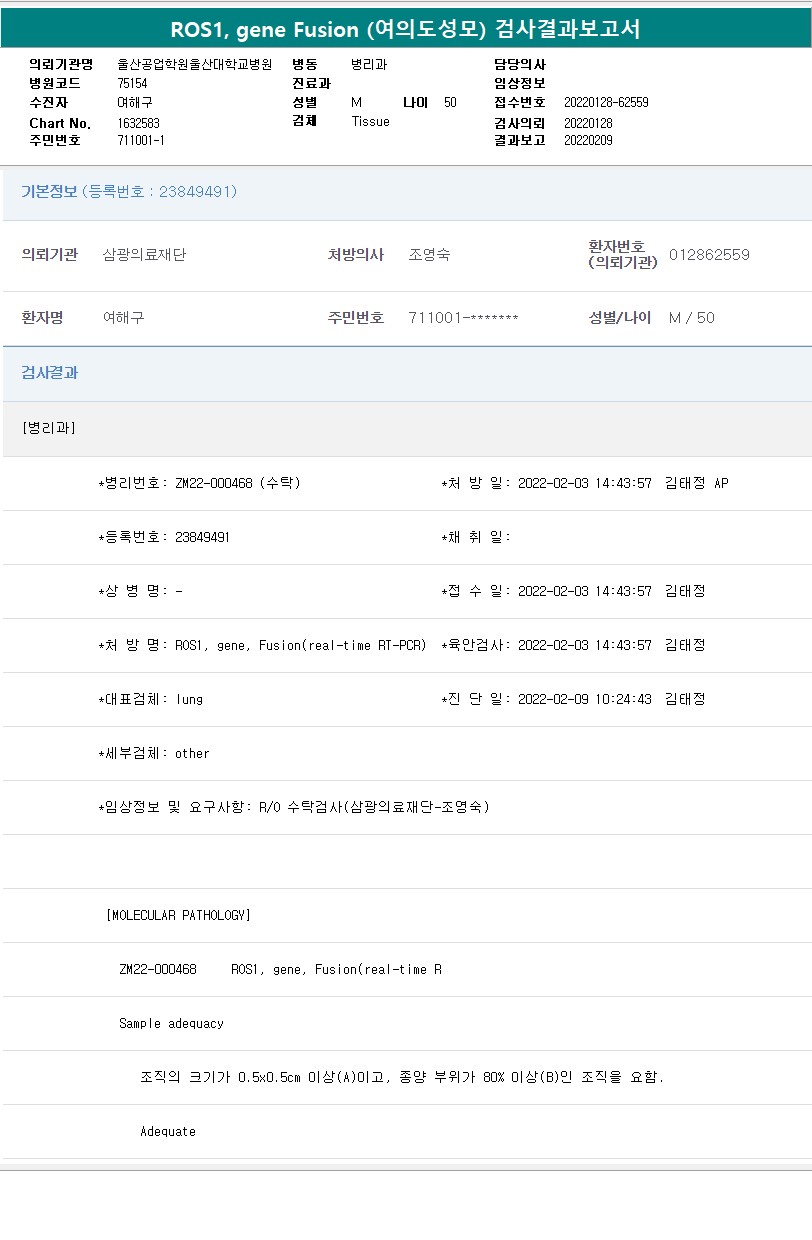Click reception number '20220128-62559'
The image size is (812, 1240).
coord(606,102)
